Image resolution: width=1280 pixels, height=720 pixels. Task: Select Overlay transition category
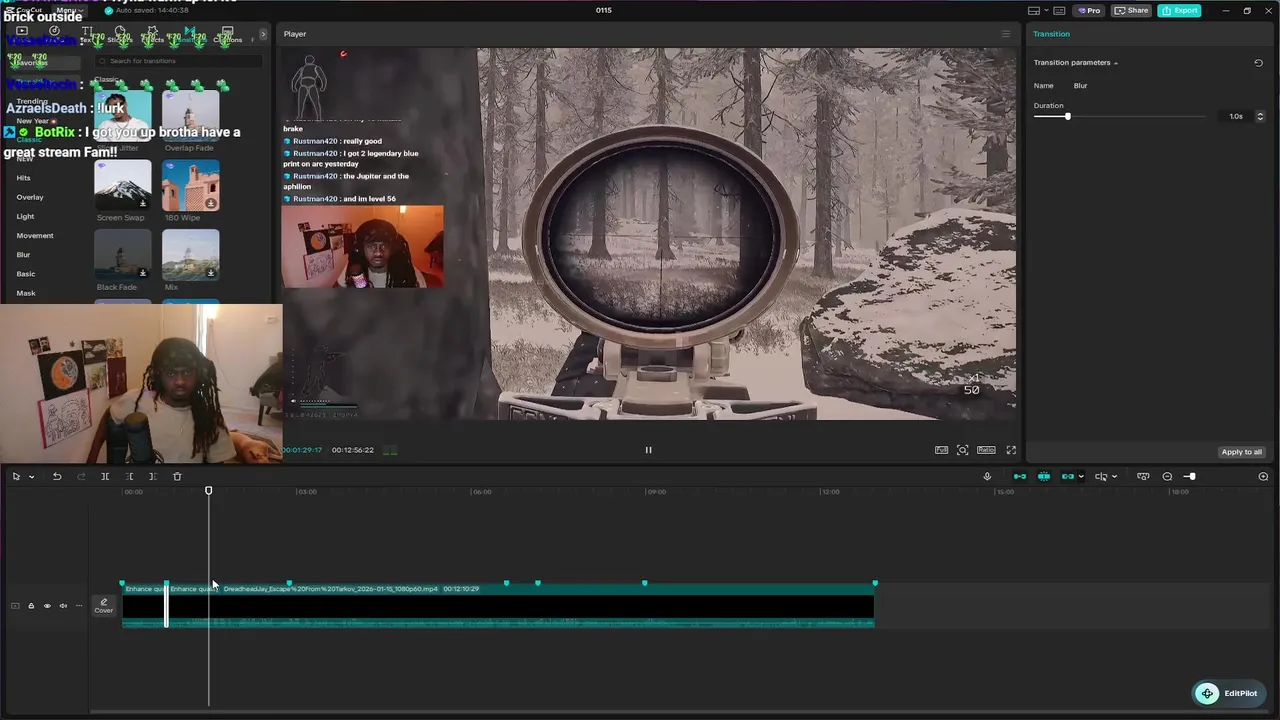point(30,197)
